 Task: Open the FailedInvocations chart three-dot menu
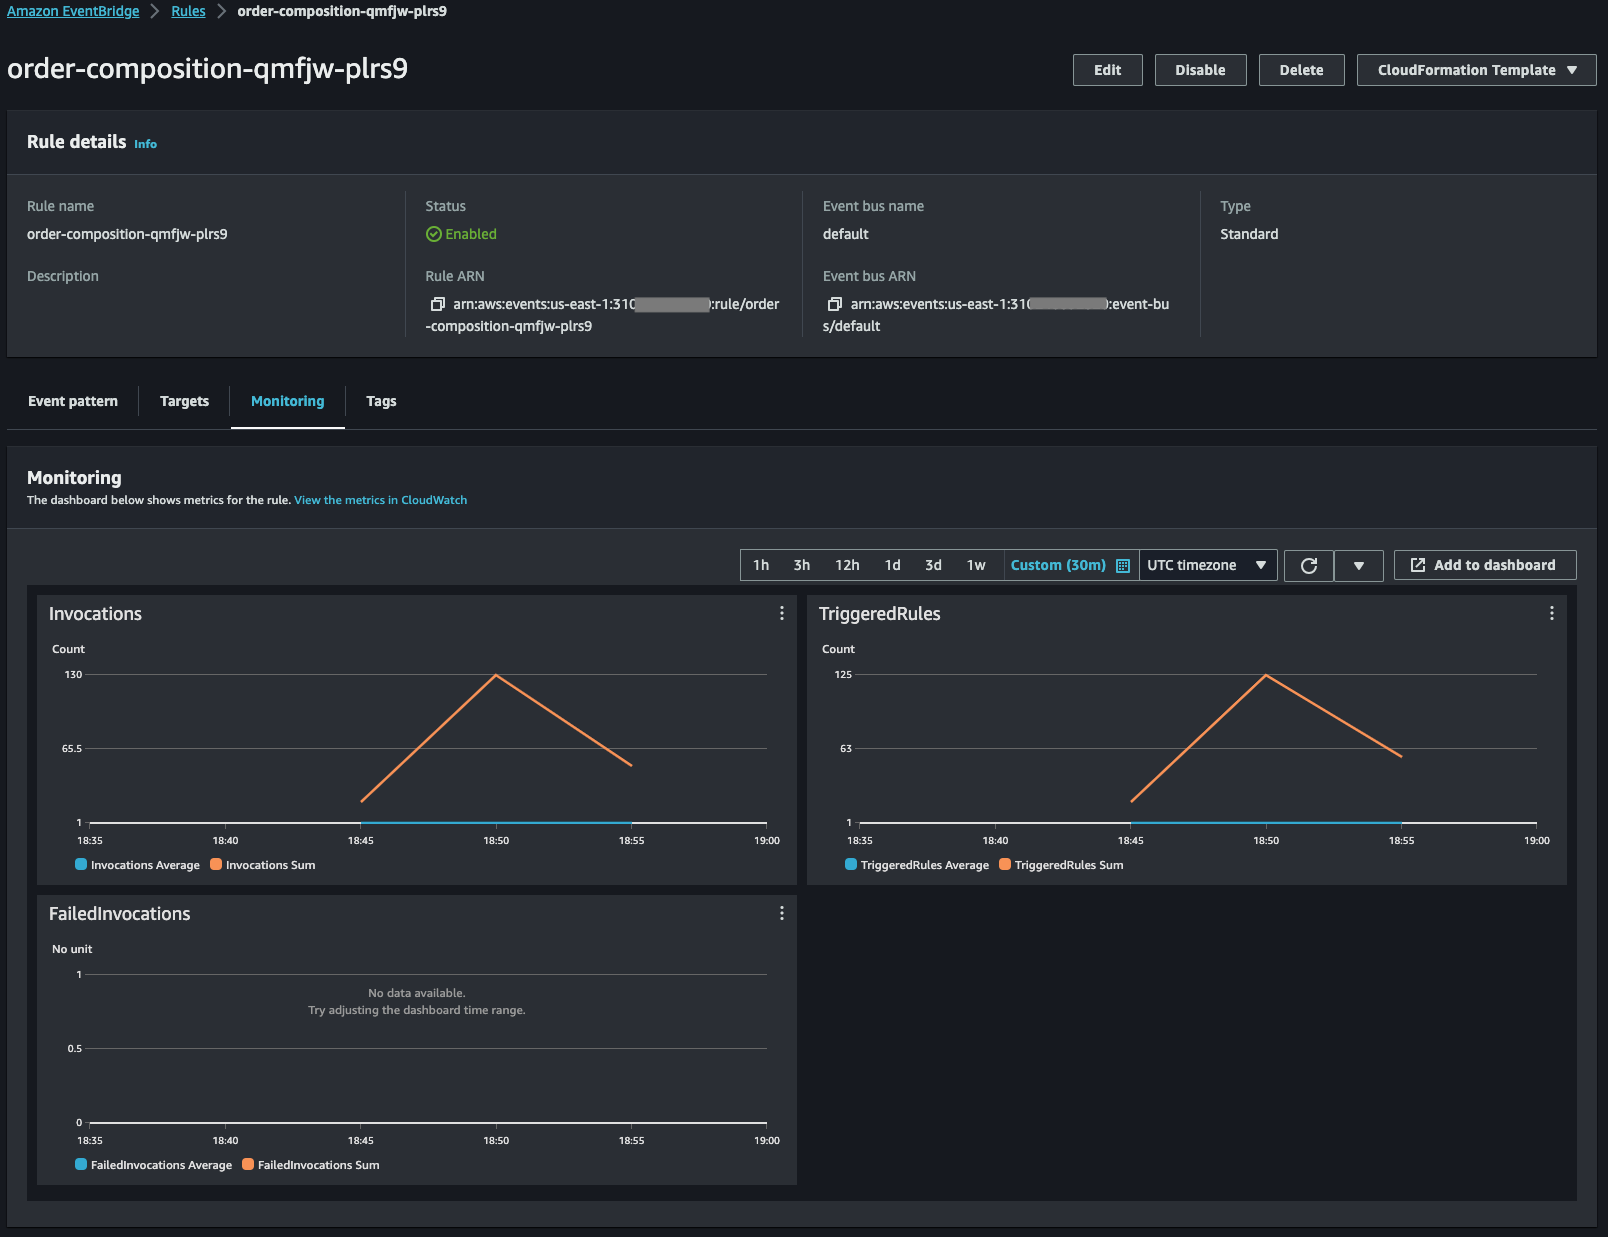(x=782, y=913)
